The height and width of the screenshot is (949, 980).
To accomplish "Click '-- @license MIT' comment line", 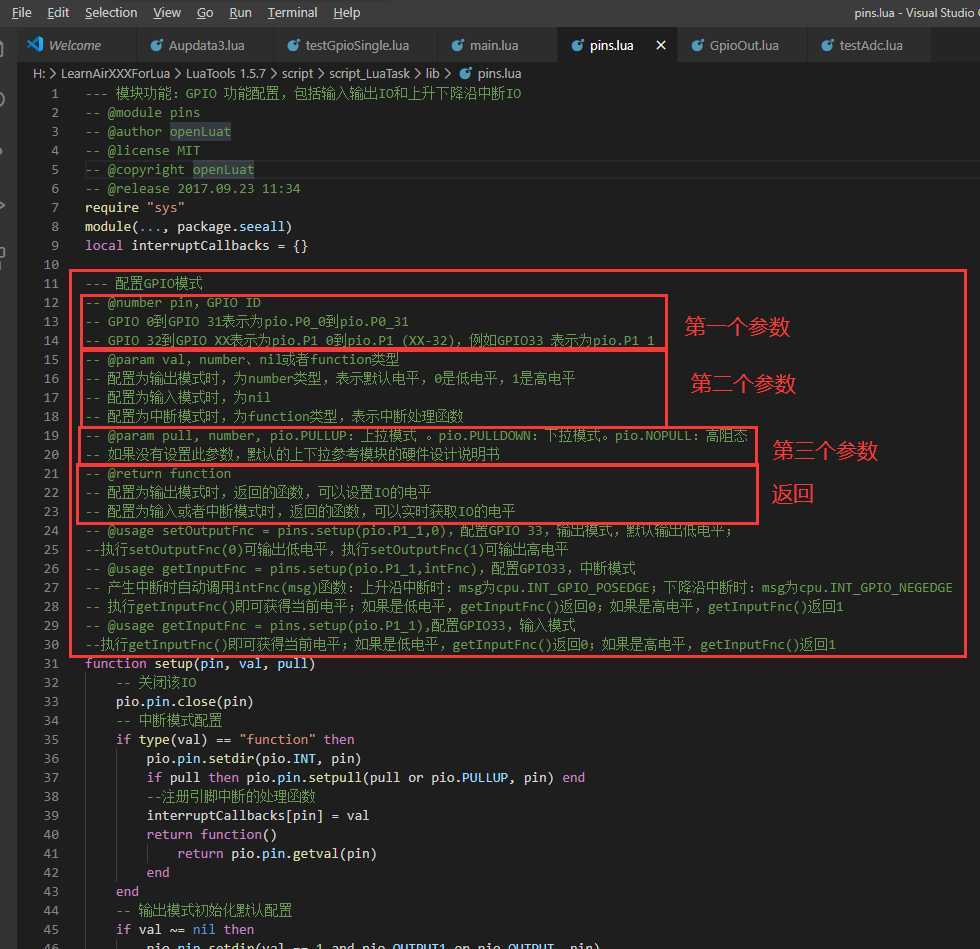I will point(142,151).
